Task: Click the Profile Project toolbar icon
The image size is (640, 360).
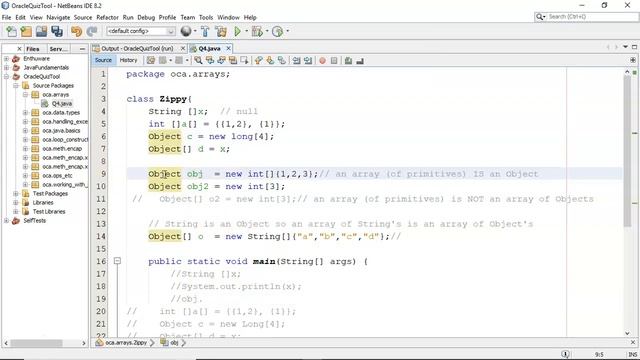Action: 277,31
